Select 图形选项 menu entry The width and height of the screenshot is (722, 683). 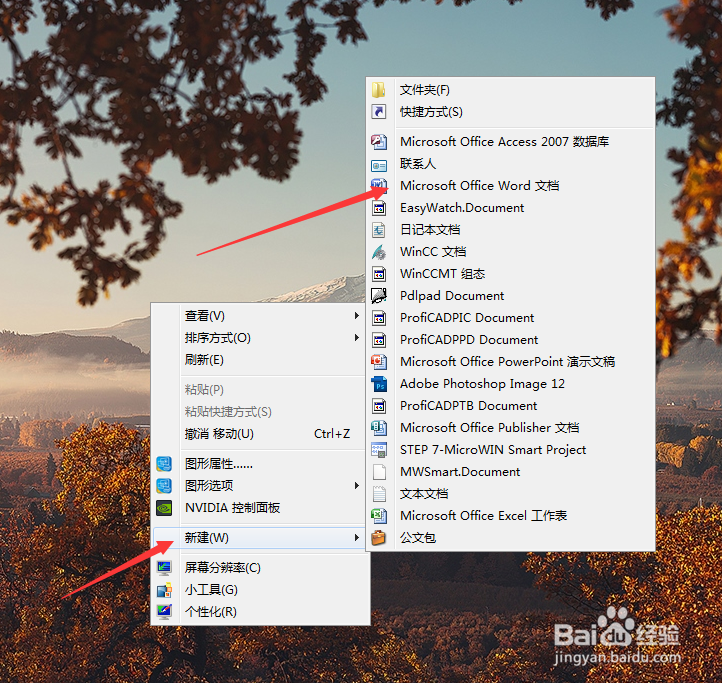click(260, 486)
